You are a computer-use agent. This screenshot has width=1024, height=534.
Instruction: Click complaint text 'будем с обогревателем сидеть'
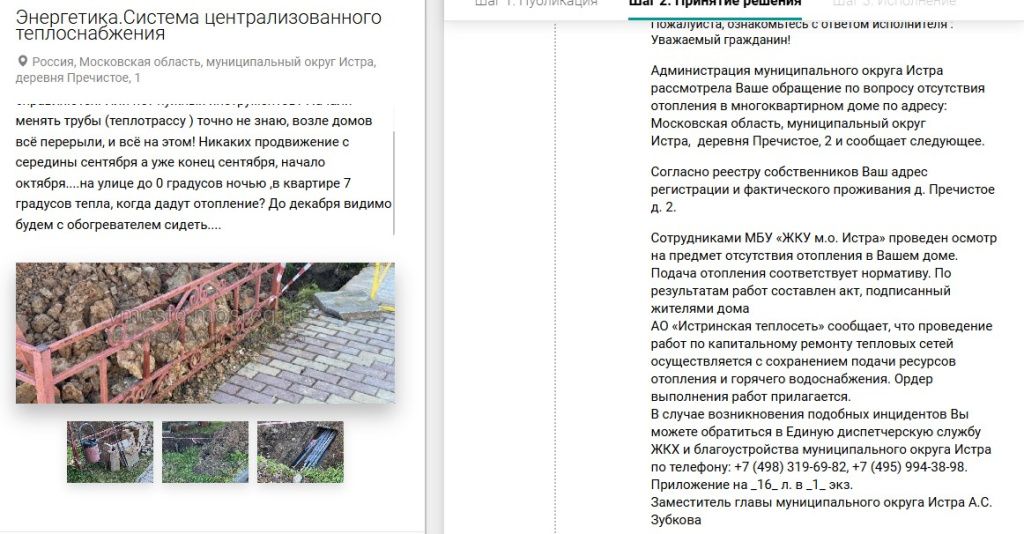coord(111,225)
